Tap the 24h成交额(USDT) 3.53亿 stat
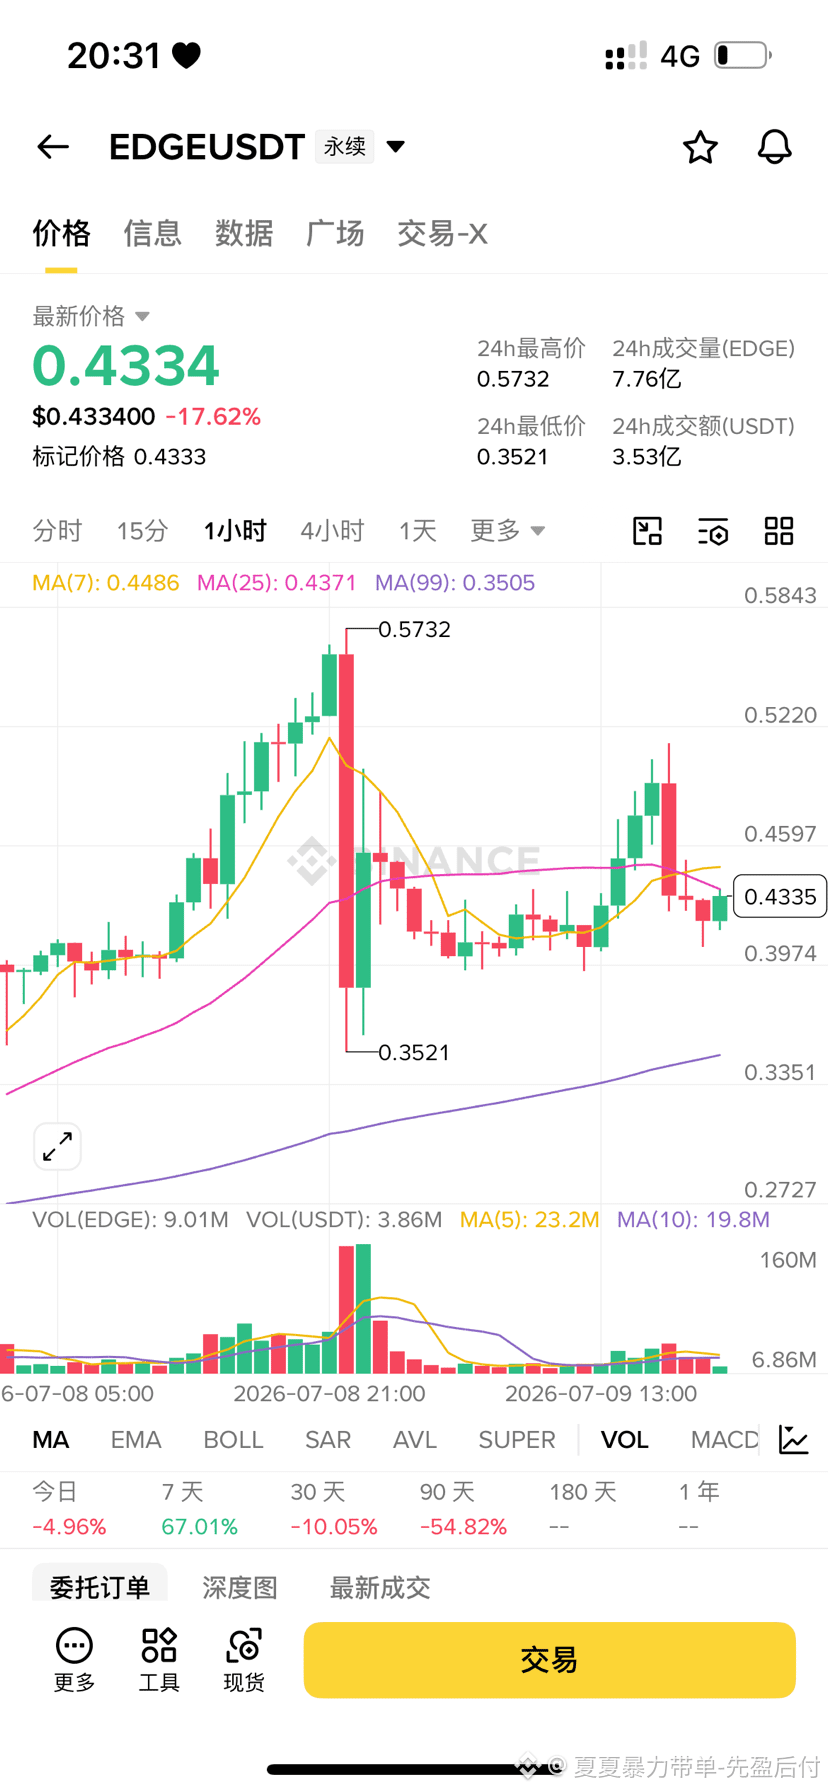Image resolution: width=828 pixels, height=1792 pixels. (x=704, y=442)
